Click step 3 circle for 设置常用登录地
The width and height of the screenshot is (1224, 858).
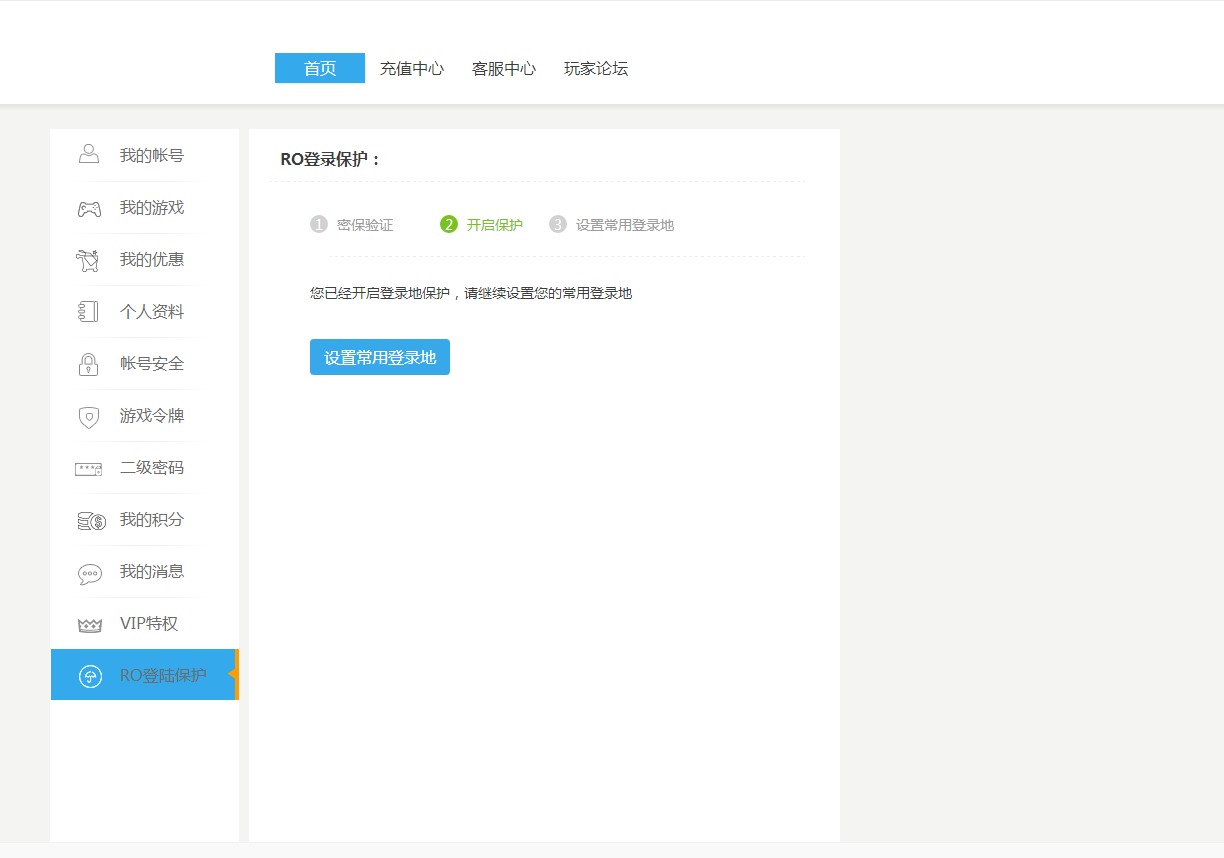tap(558, 224)
